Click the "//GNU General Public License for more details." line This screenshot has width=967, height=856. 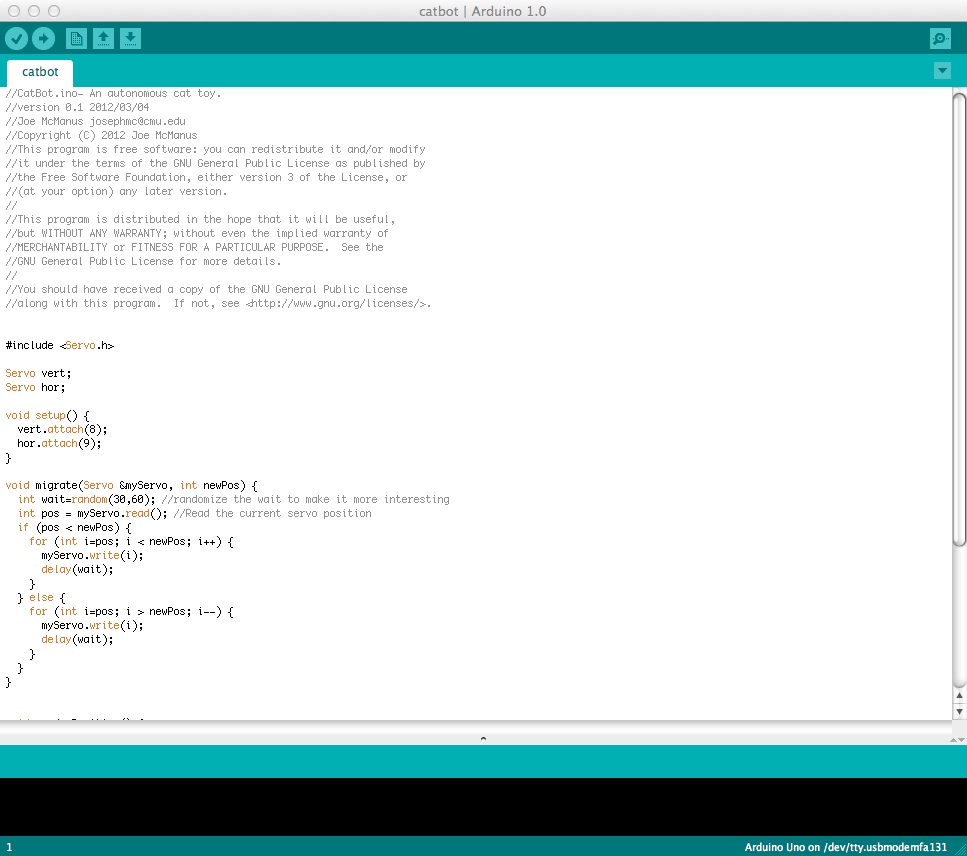[143, 261]
